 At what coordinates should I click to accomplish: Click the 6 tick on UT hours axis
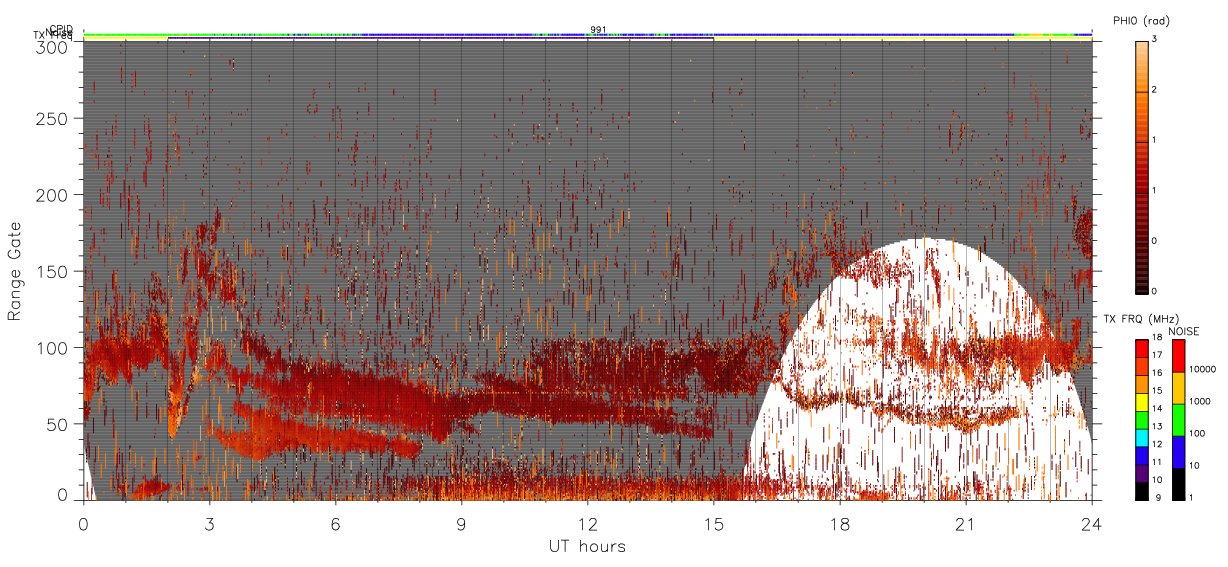[335, 523]
